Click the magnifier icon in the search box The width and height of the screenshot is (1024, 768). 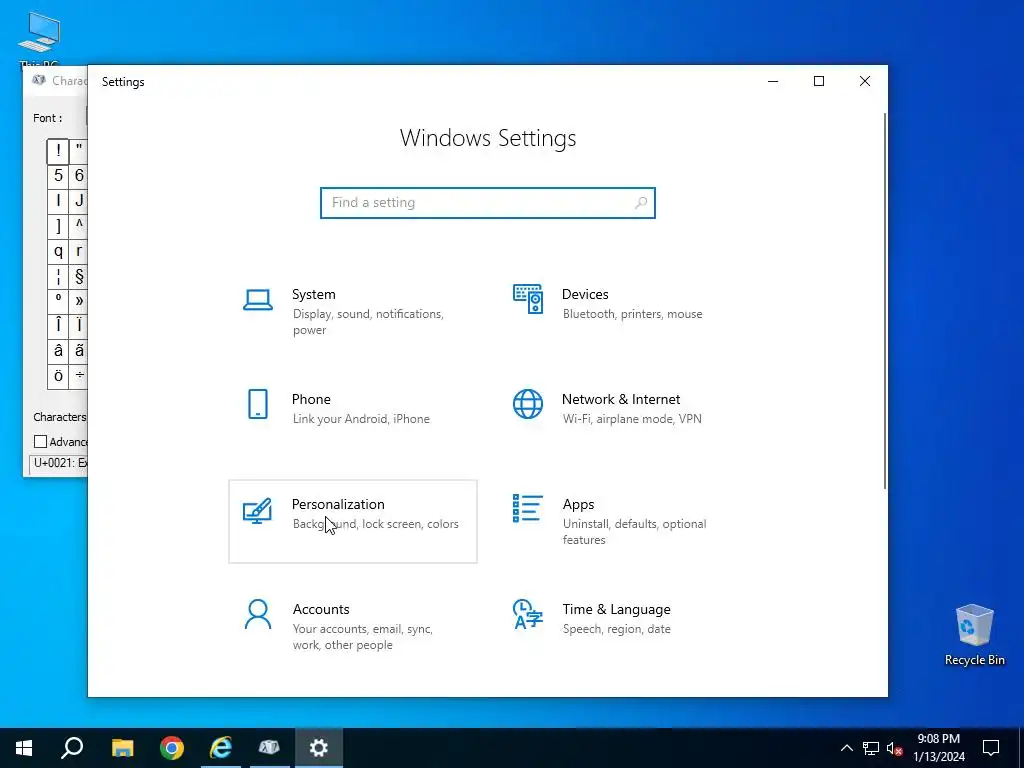coord(641,202)
